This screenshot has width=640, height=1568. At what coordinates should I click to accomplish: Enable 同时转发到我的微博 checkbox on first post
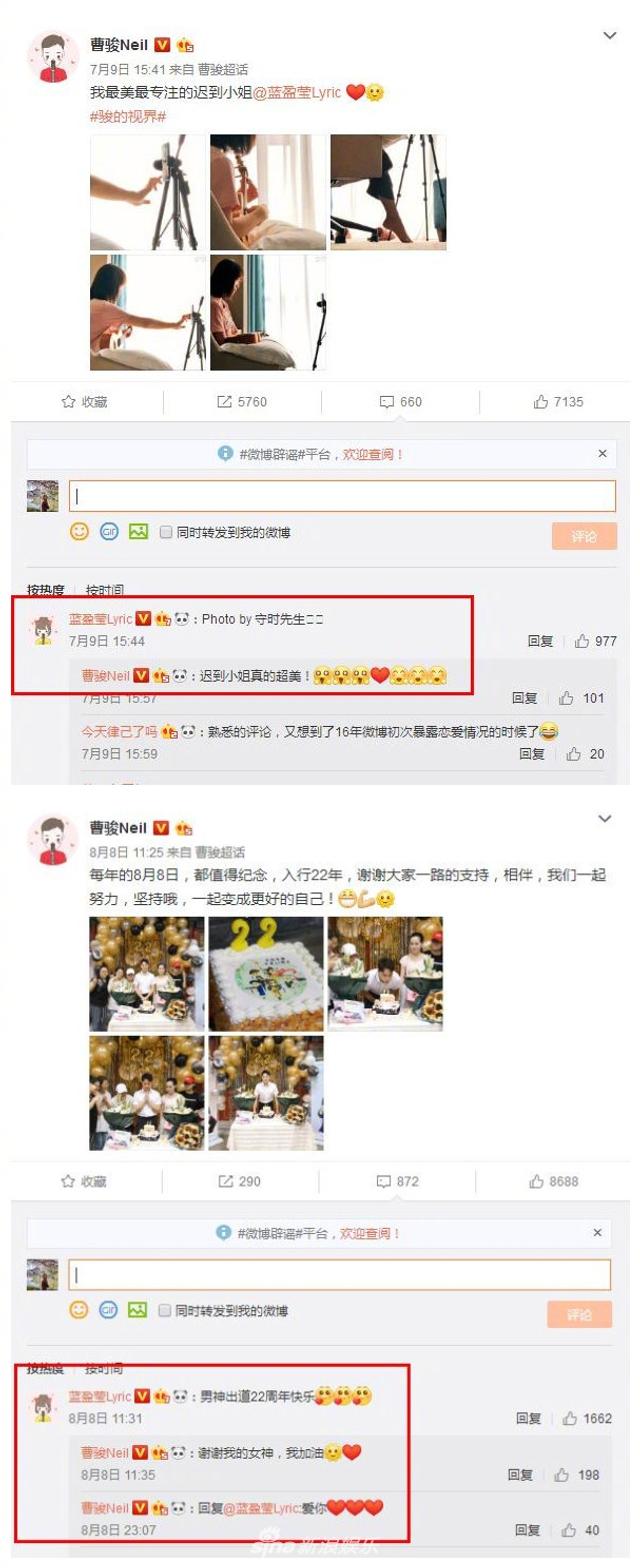pos(167,533)
